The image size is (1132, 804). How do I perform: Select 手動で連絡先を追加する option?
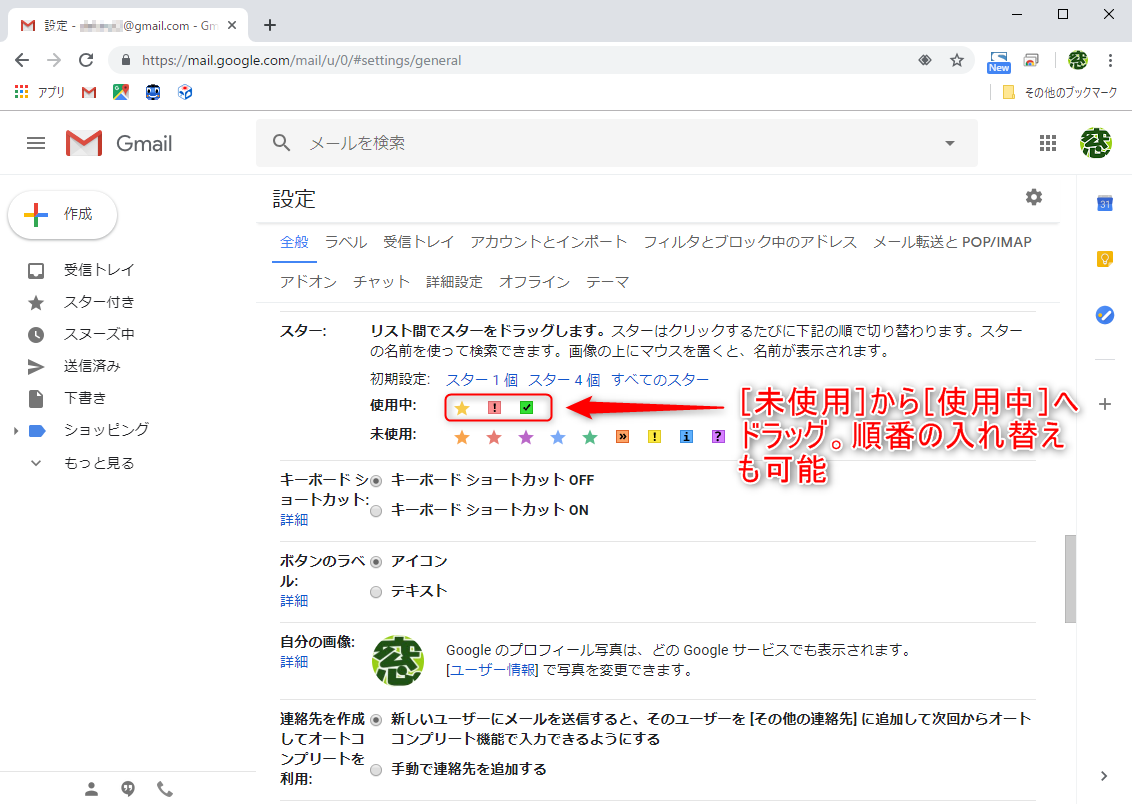[375, 769]
